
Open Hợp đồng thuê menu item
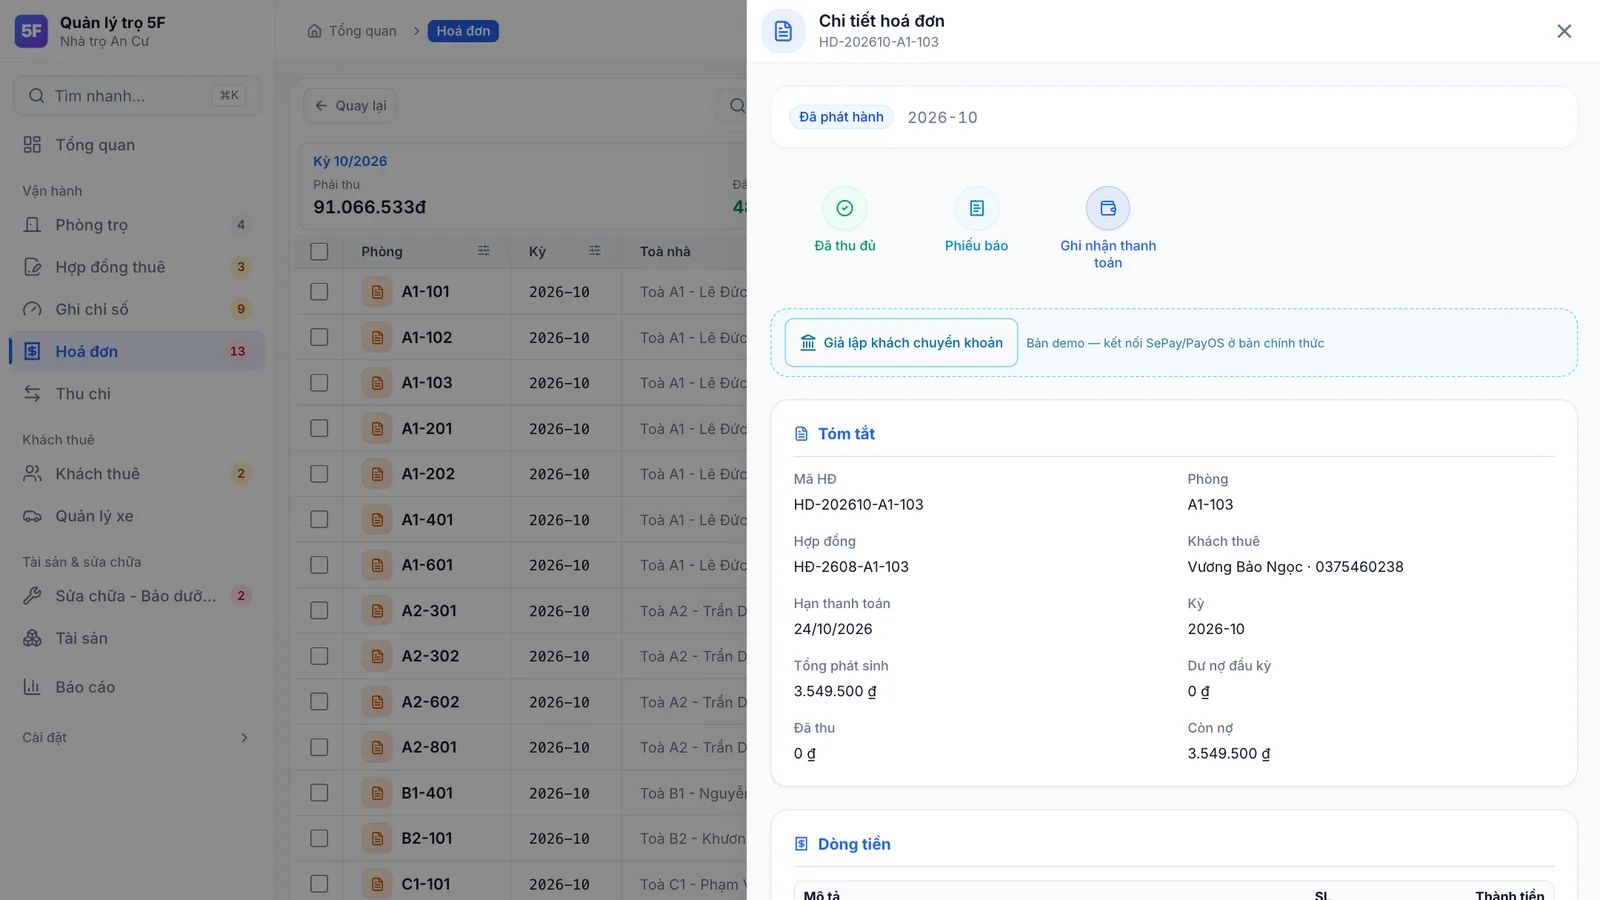[136, 267]
